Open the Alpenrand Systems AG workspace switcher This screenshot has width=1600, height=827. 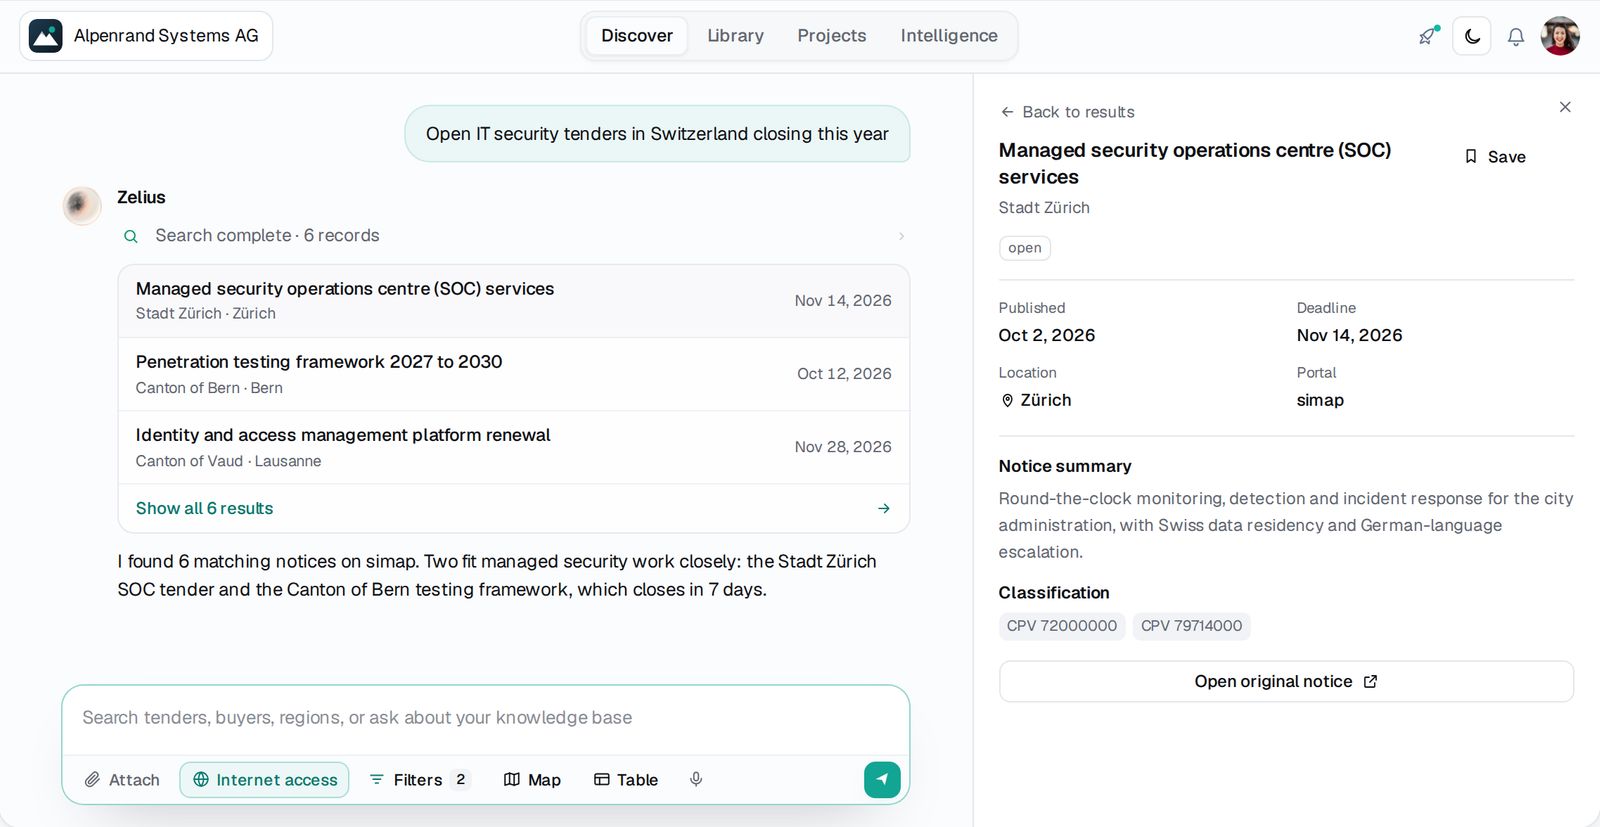pos(146,36)
